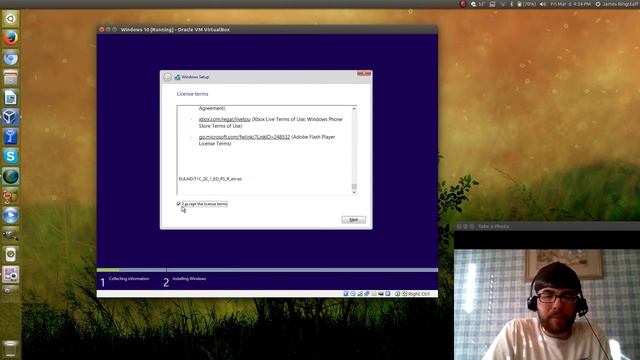Screen dimensions: 640x360
Task: Open the xbox.com/legal/livetou link
Action: pyautogui.click(x=224, y=119)
